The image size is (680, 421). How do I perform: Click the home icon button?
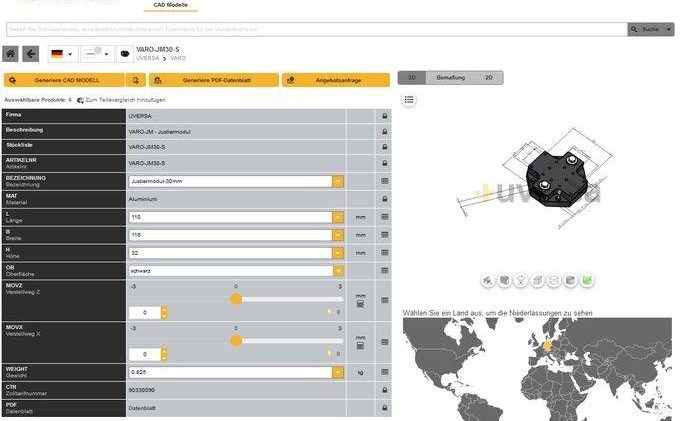pyautogui.click(x=11, y=54)
